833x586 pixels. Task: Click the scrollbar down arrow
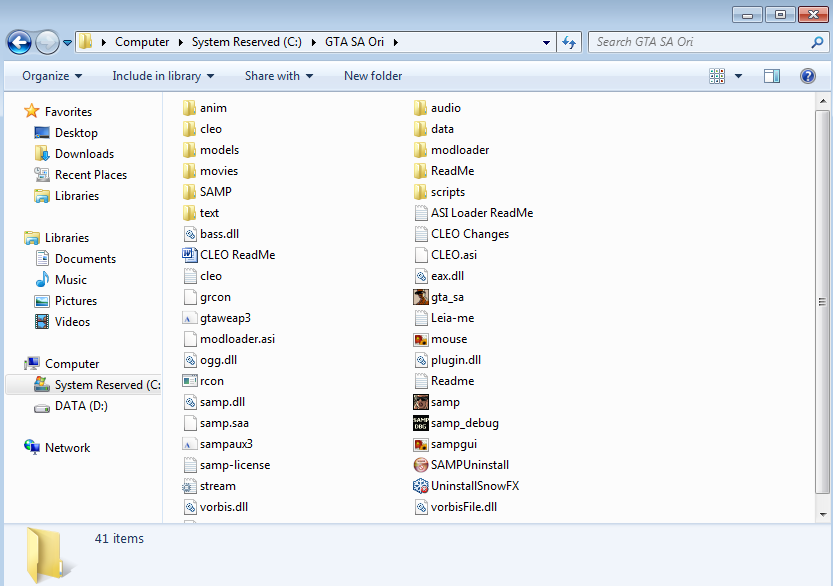(x=822, y=514)
